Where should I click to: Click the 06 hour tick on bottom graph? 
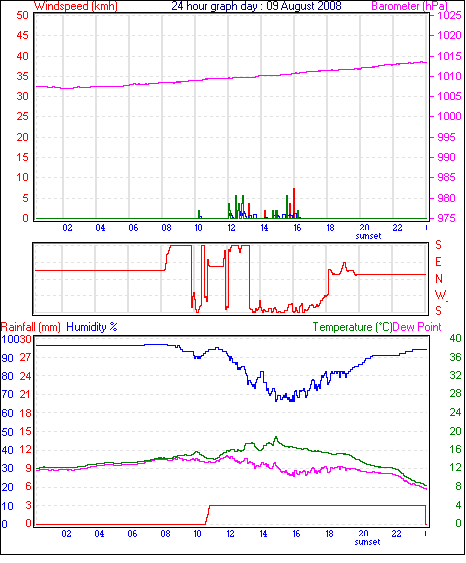pyautogui.click(x=132, y=534)
